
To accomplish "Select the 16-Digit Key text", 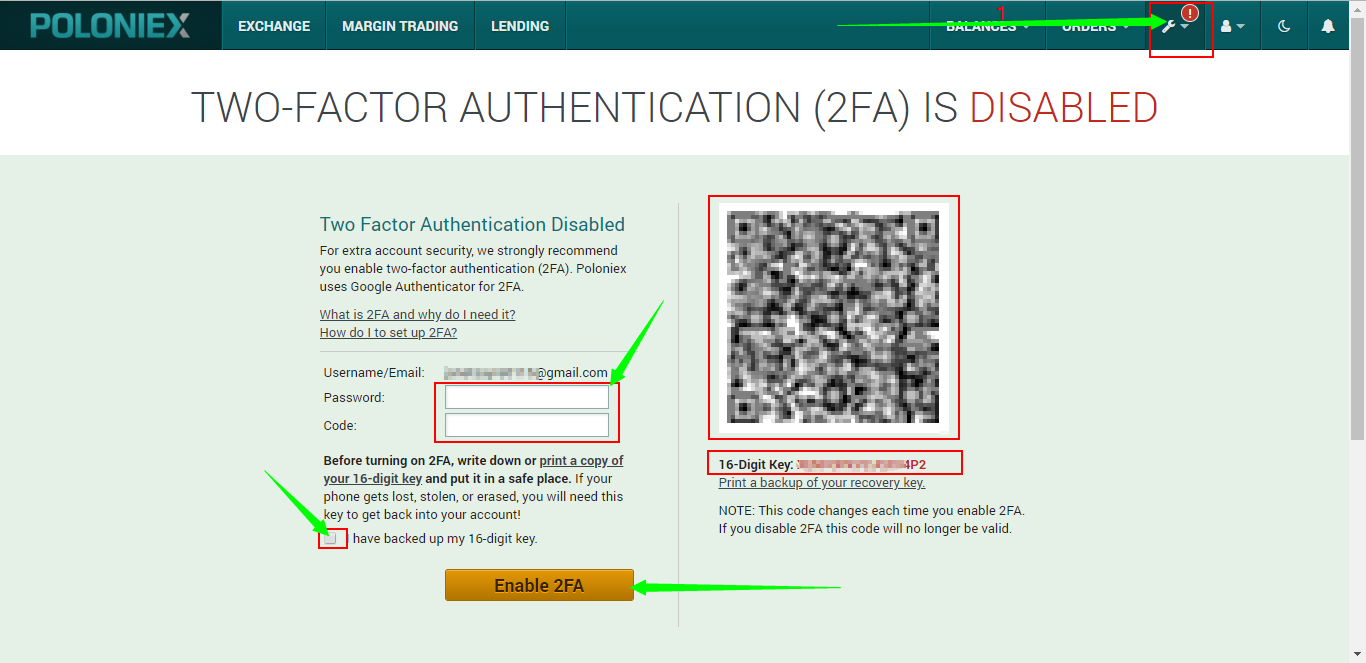I will (823, 465).
